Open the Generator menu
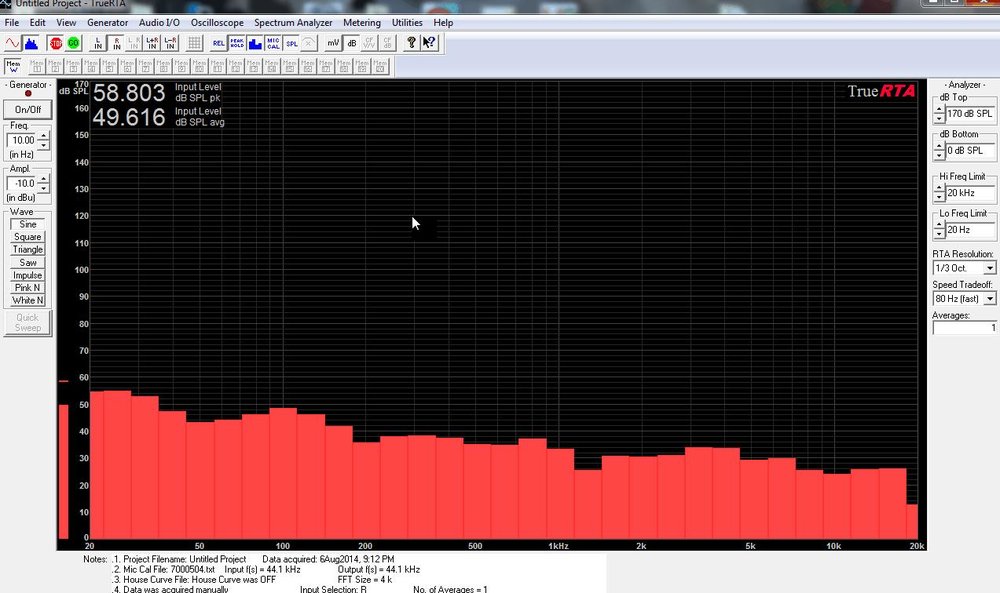This screenshot has width=1000, height=593. (x=108, y=22)
